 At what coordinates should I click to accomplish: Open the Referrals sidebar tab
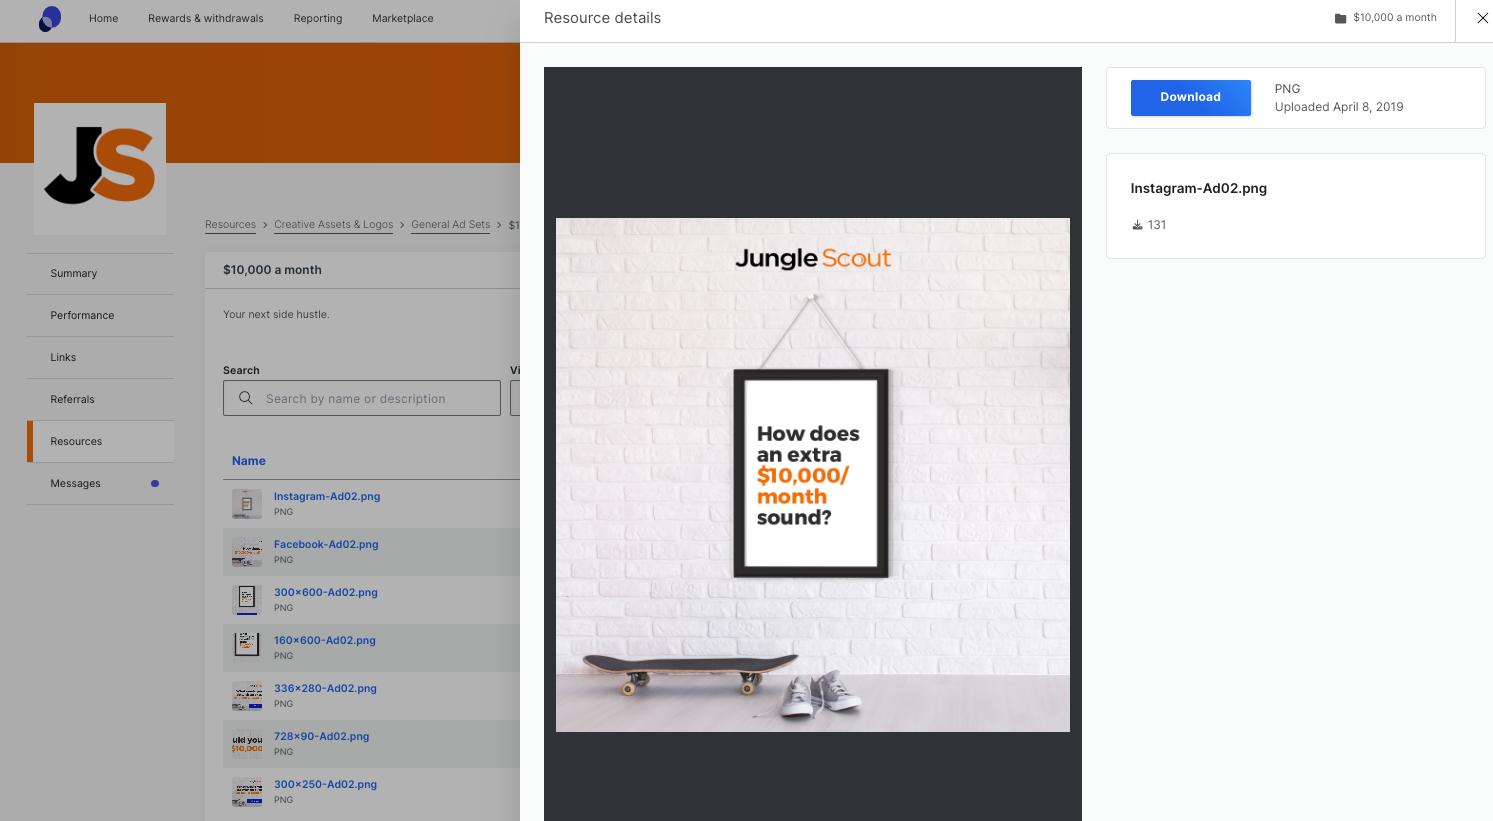[x=100, y=399]
